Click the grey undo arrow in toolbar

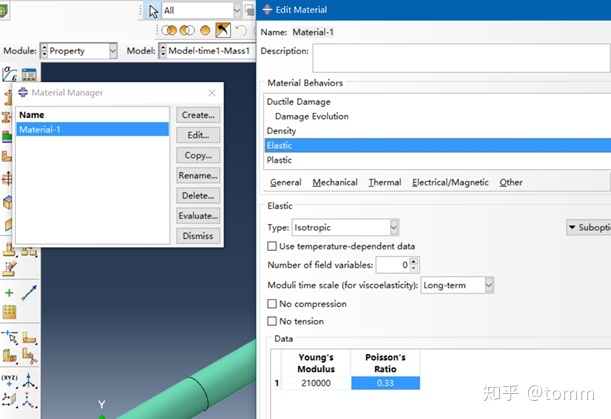coord(241,30)
